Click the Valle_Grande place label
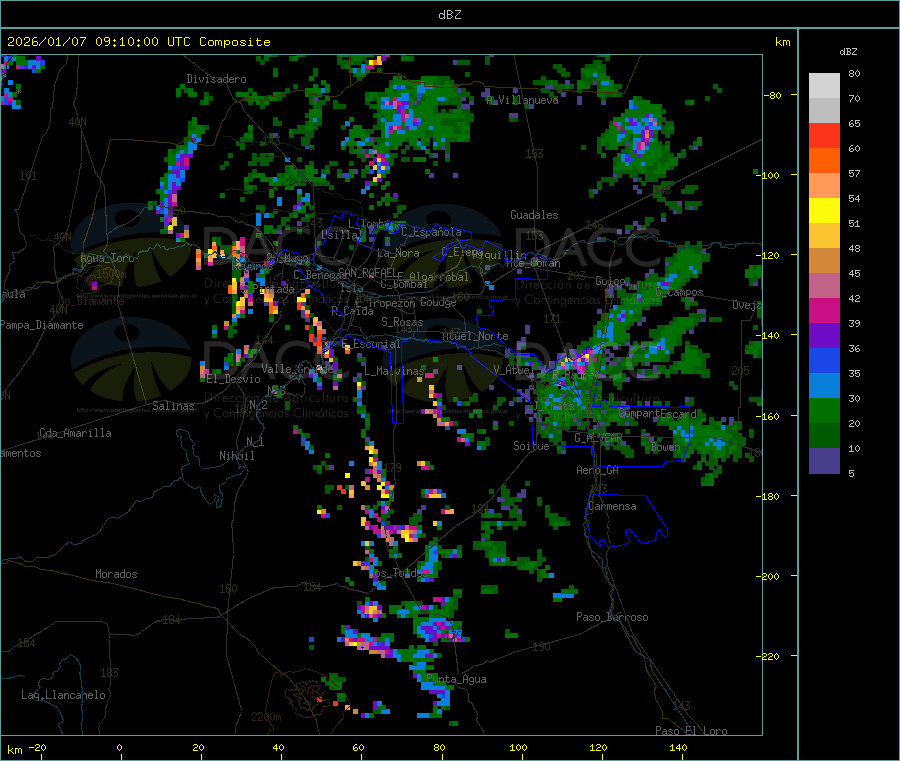Screen dimensions: 900x761 click(297, 368)
